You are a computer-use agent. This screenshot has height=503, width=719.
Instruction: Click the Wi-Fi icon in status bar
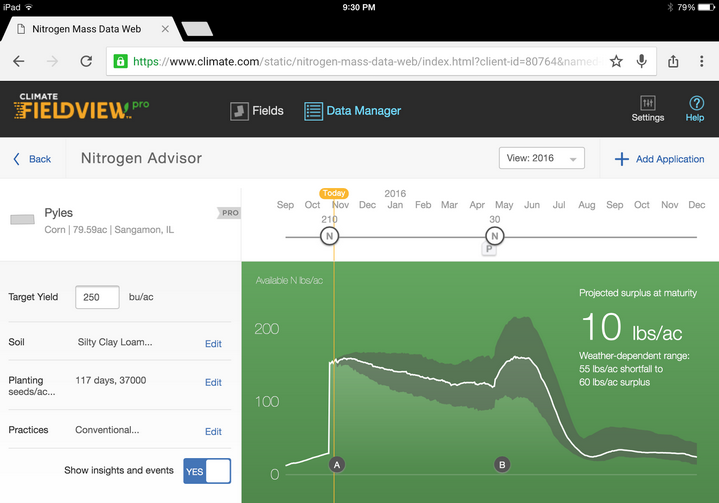coord(29,7)
